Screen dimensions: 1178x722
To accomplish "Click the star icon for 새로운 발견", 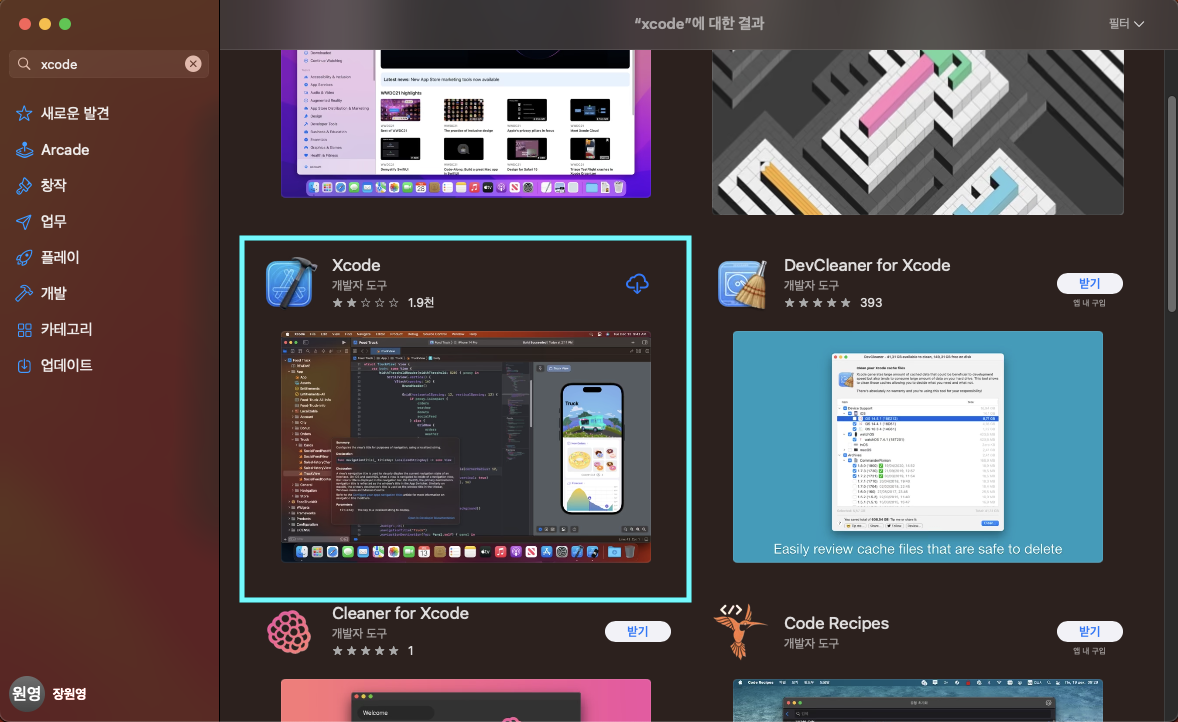I will [24, 113].
